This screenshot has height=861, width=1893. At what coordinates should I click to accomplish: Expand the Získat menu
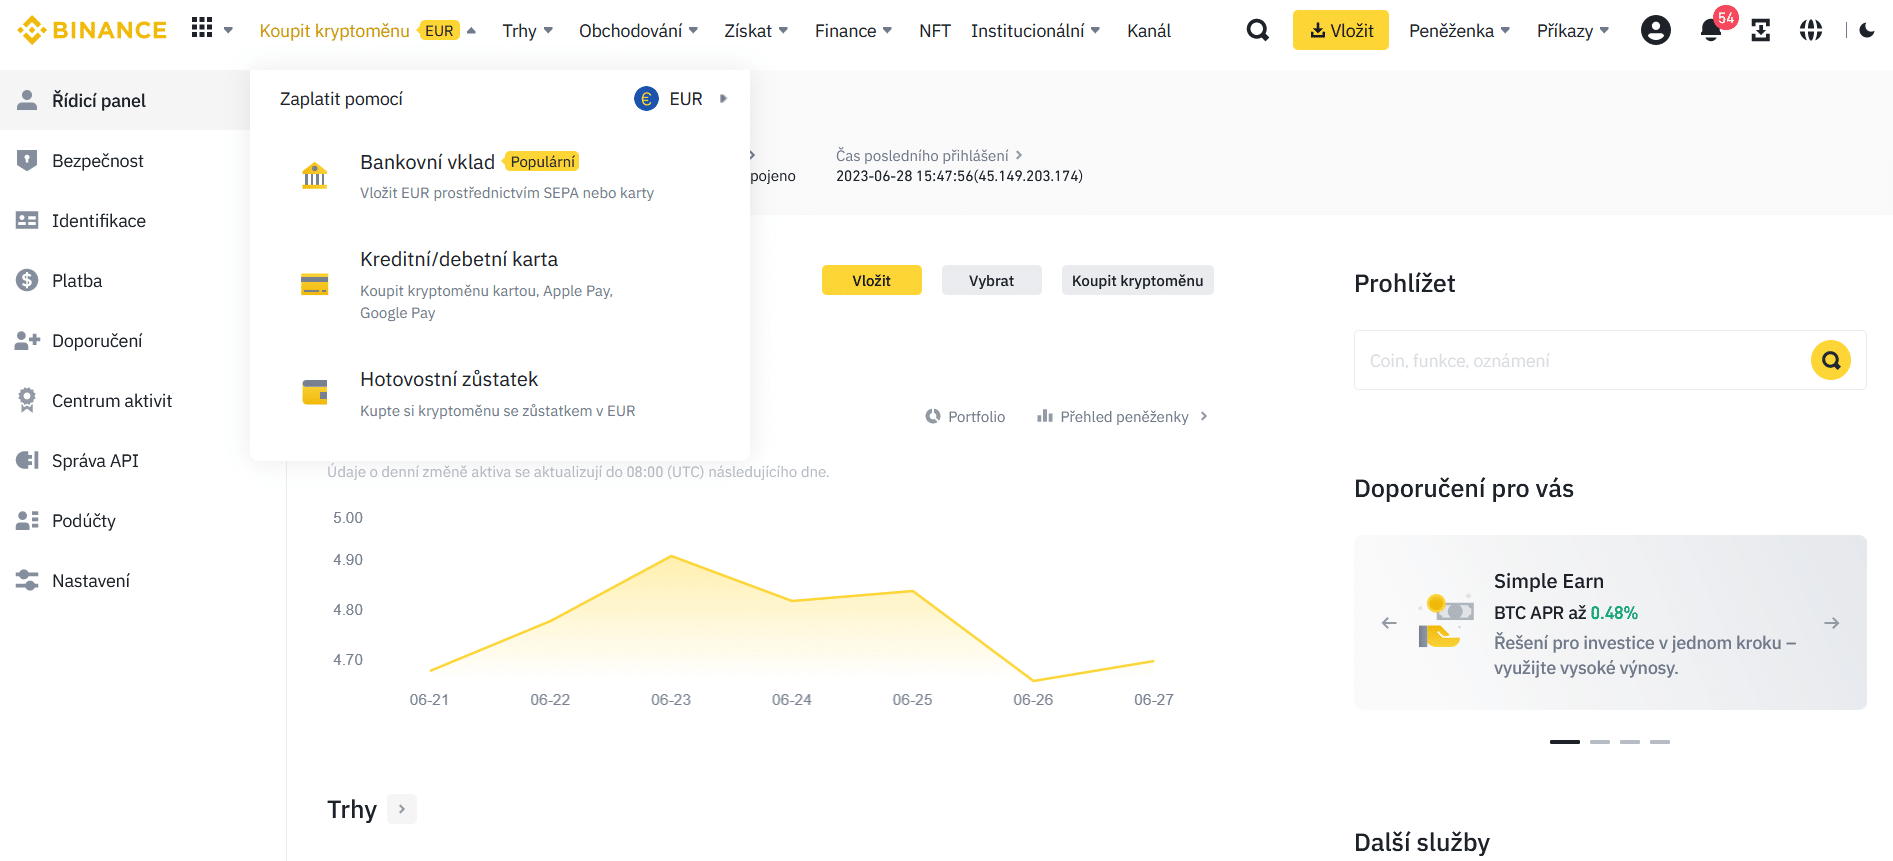(757, 31)
